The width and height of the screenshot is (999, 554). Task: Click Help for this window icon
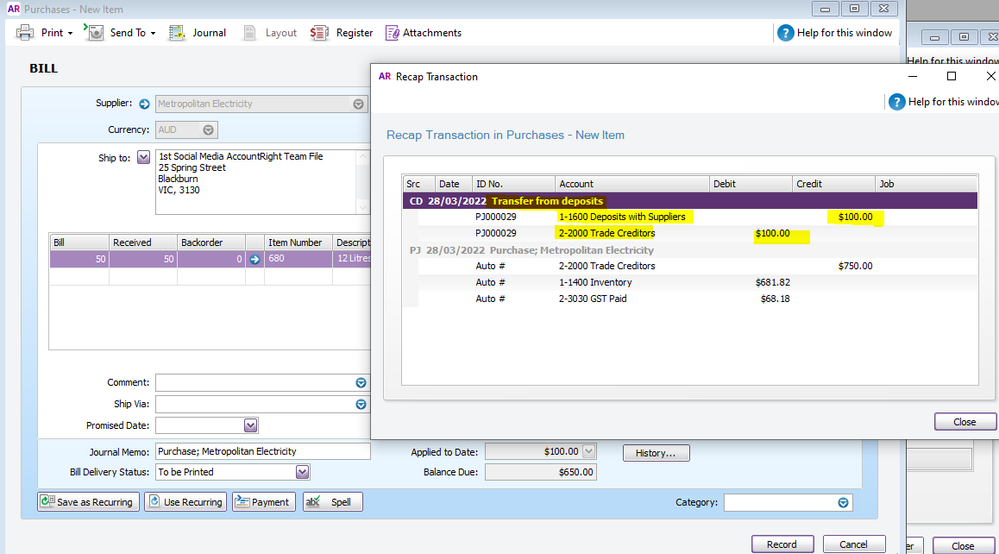tap(786, 33)
